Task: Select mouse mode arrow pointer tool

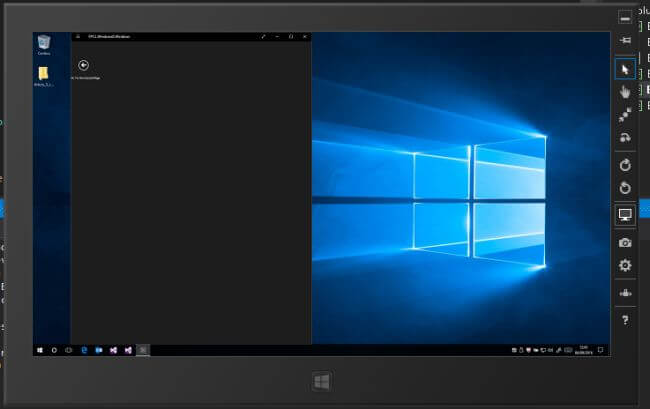Action: 625,69
